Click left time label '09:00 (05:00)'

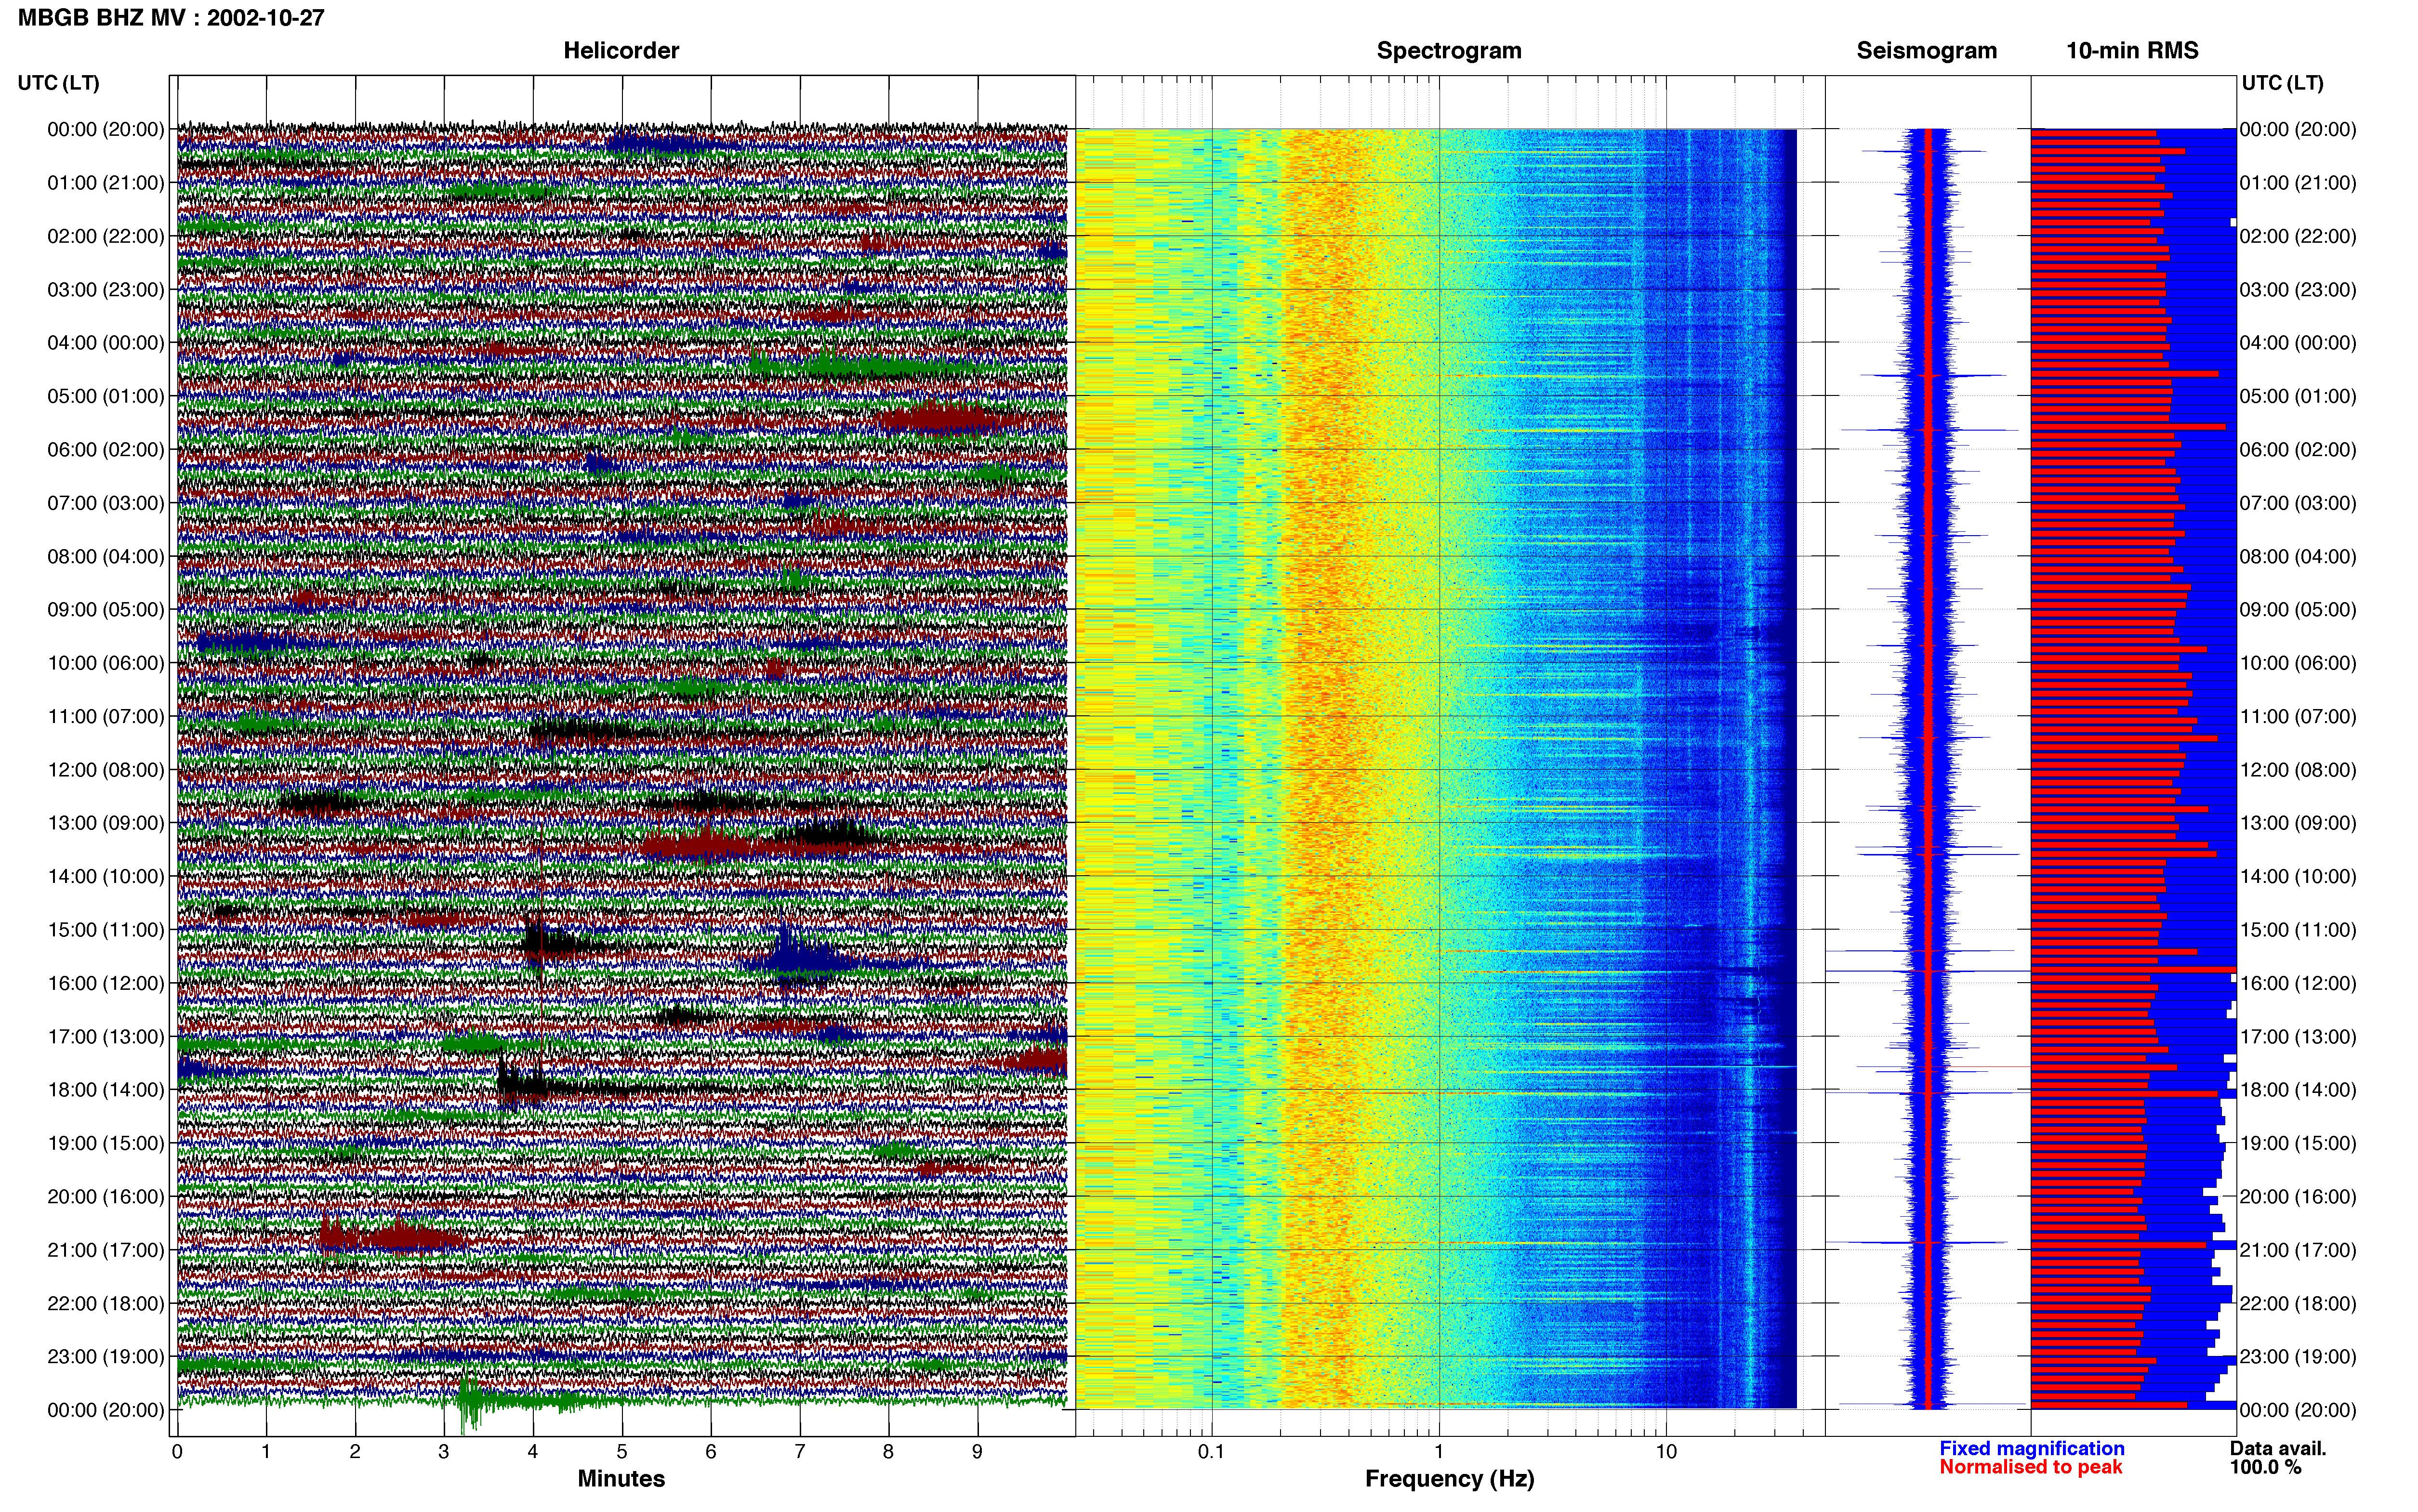tap(106, 610)
